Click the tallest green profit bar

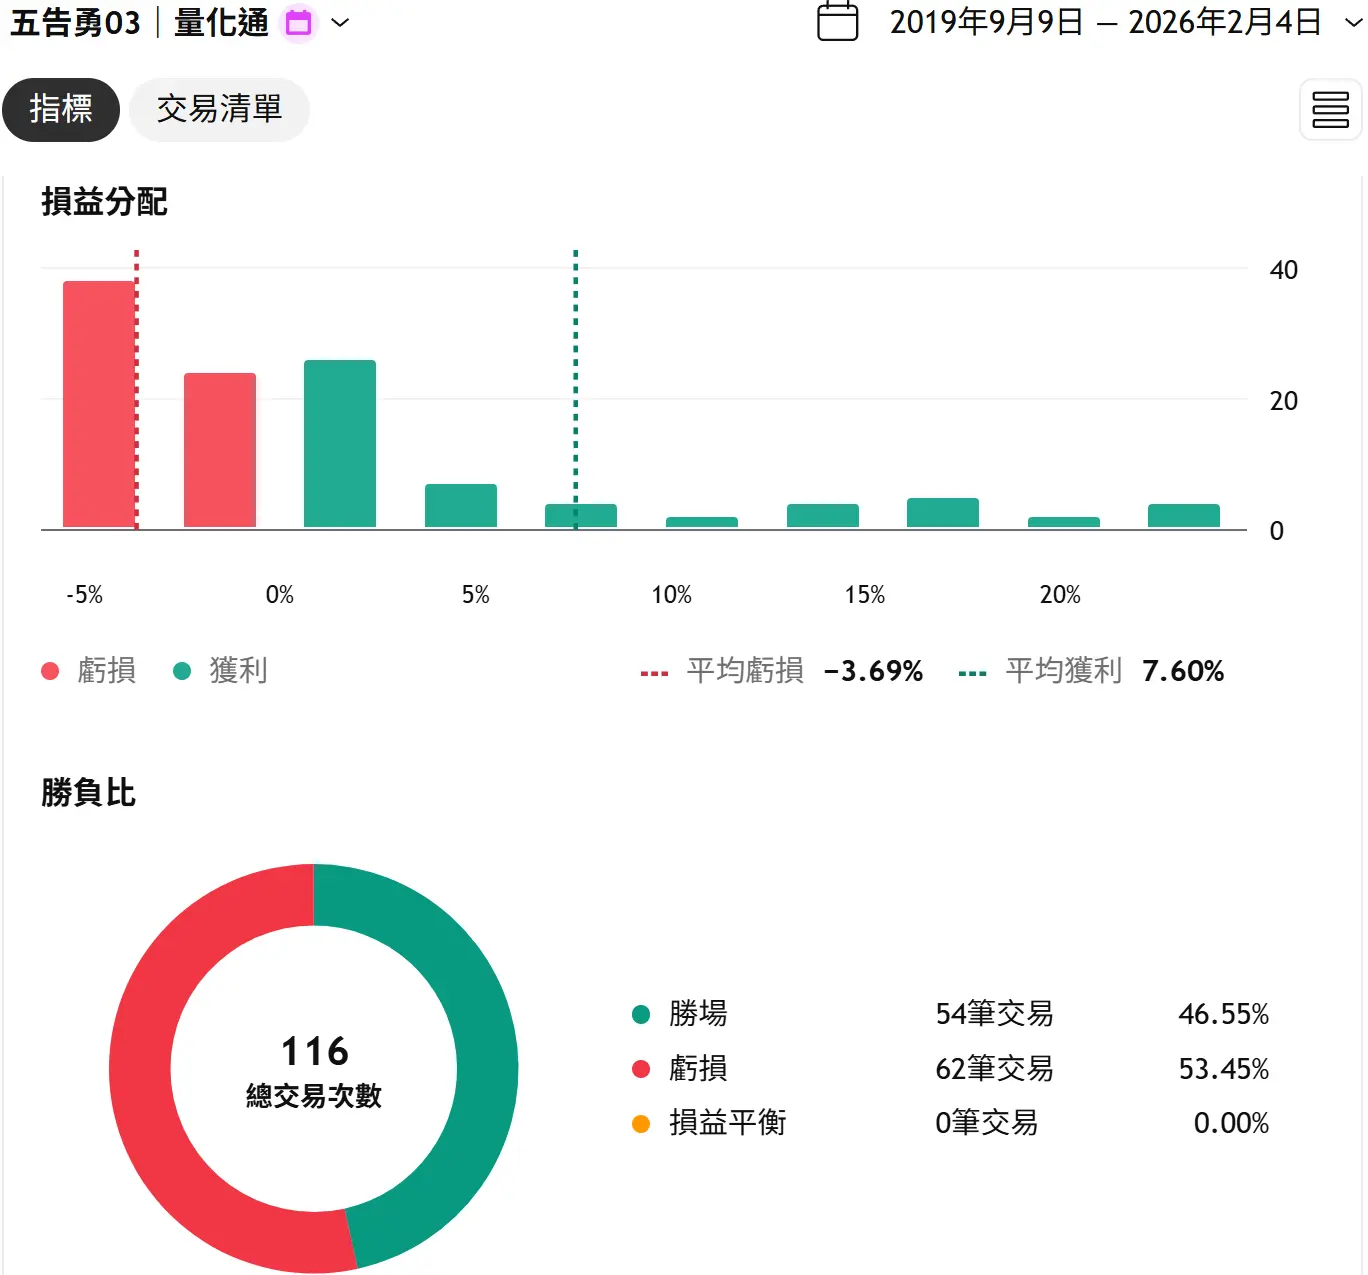[340, 443]
